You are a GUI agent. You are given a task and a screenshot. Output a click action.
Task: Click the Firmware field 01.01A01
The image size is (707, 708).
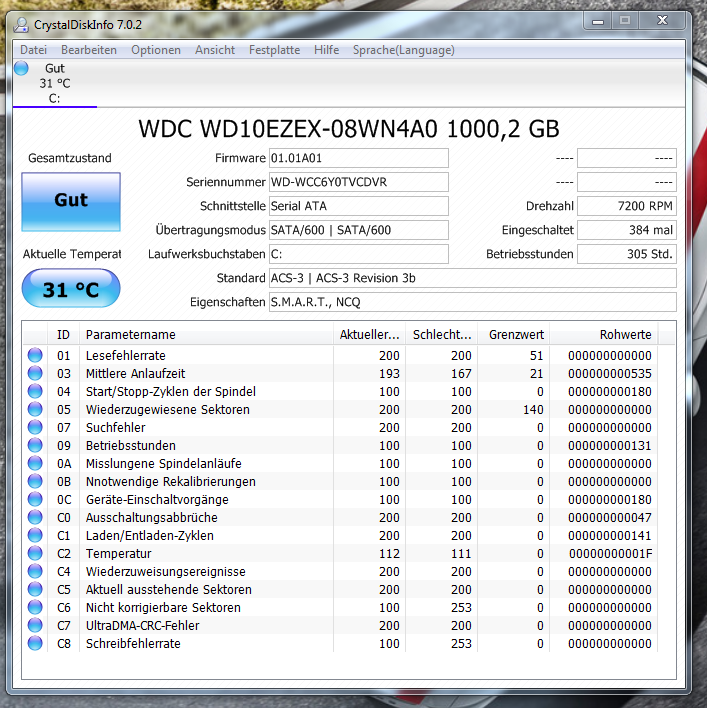click(359, 158)
